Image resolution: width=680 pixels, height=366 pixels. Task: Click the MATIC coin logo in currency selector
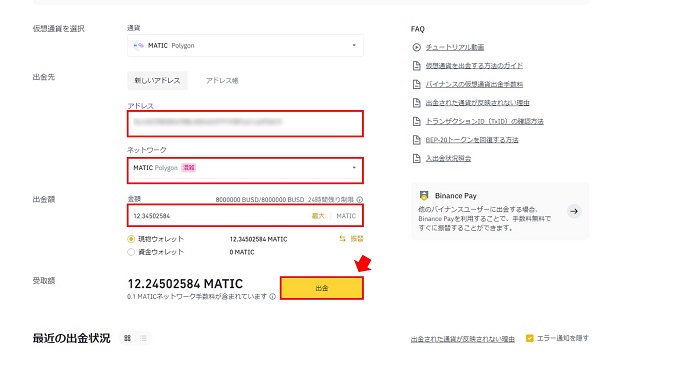[138, 46]
